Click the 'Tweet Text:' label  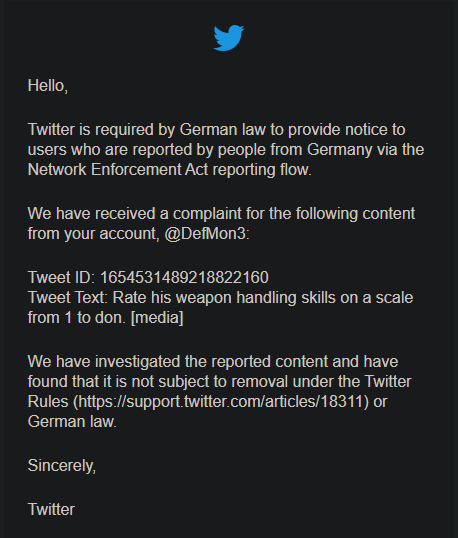(68, 297)
